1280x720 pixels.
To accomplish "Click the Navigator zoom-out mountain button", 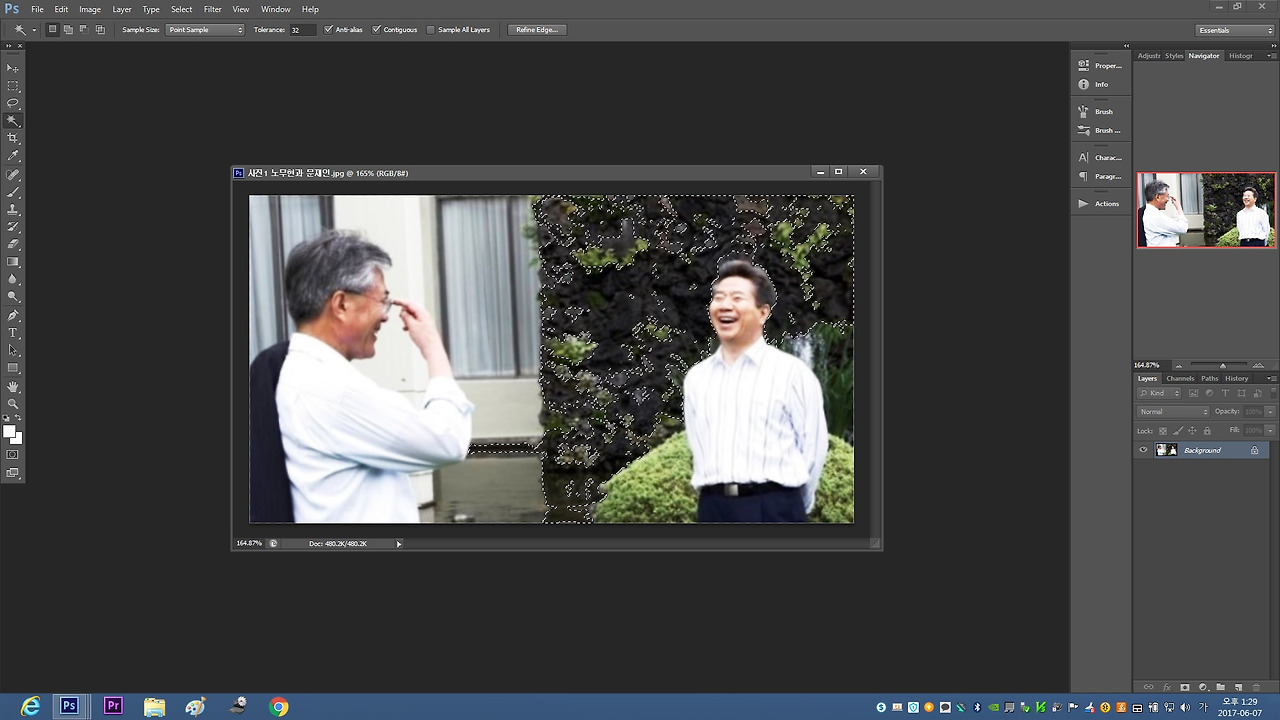I will [x=1178, y=365].
